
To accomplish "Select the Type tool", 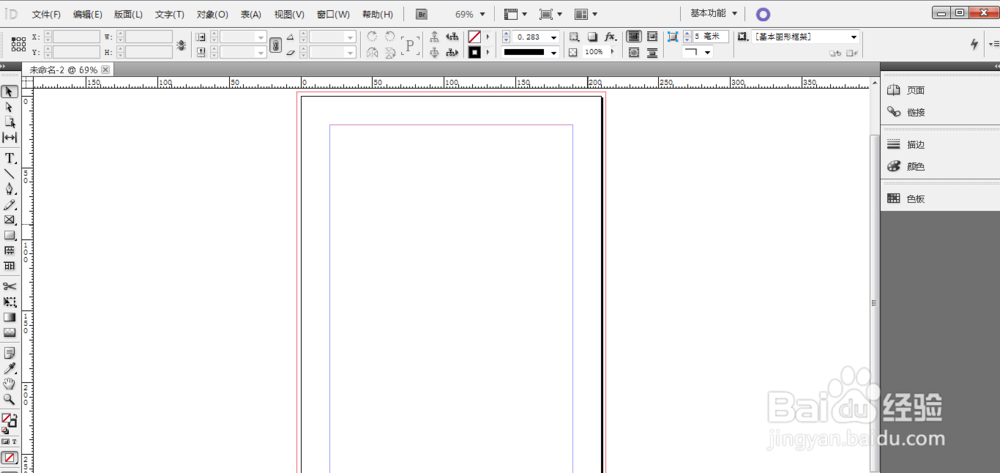I will tap(9, 158).
